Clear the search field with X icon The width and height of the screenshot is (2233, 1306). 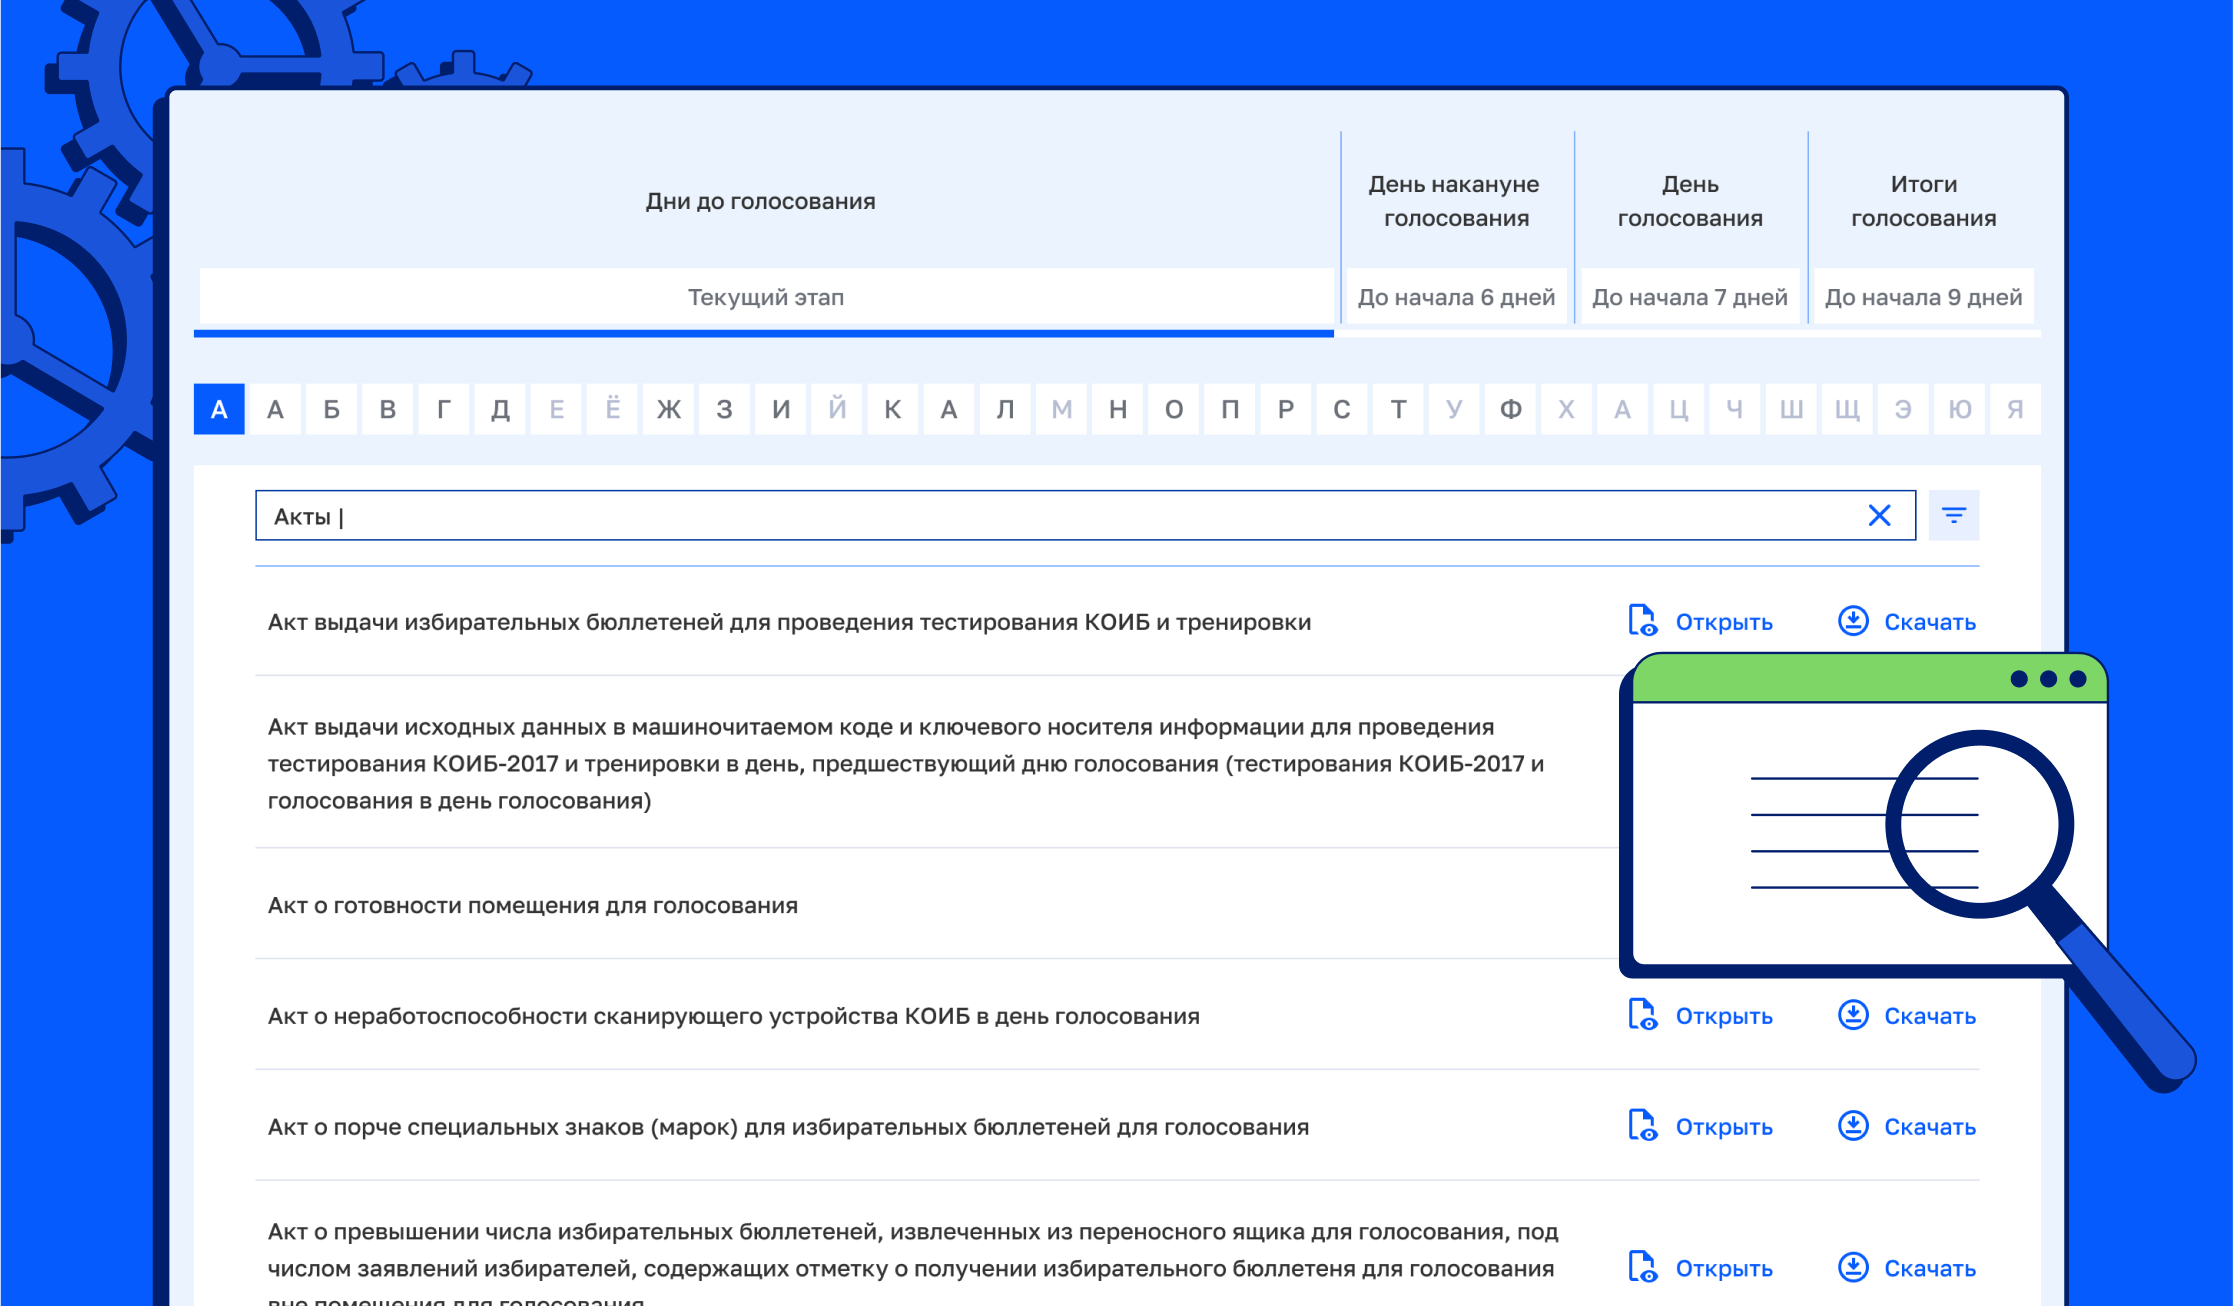pos(1879,516)
